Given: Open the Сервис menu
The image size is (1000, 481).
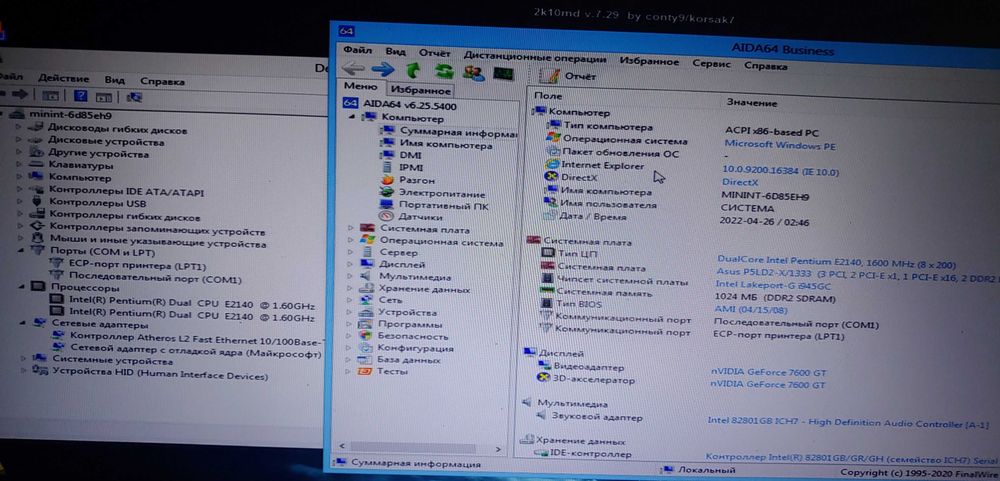Looking at the screenshot, I should click(712, 64).
